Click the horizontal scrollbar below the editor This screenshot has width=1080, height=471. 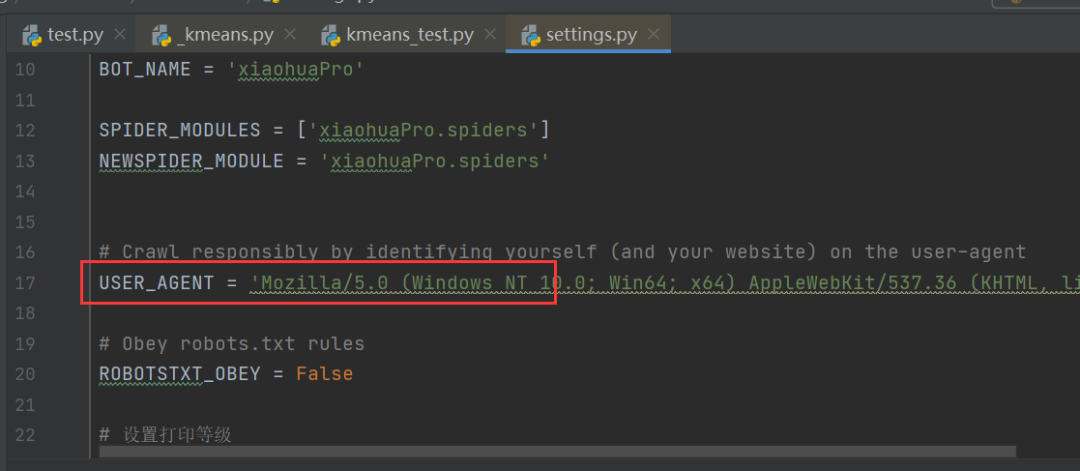coord(557,452)
